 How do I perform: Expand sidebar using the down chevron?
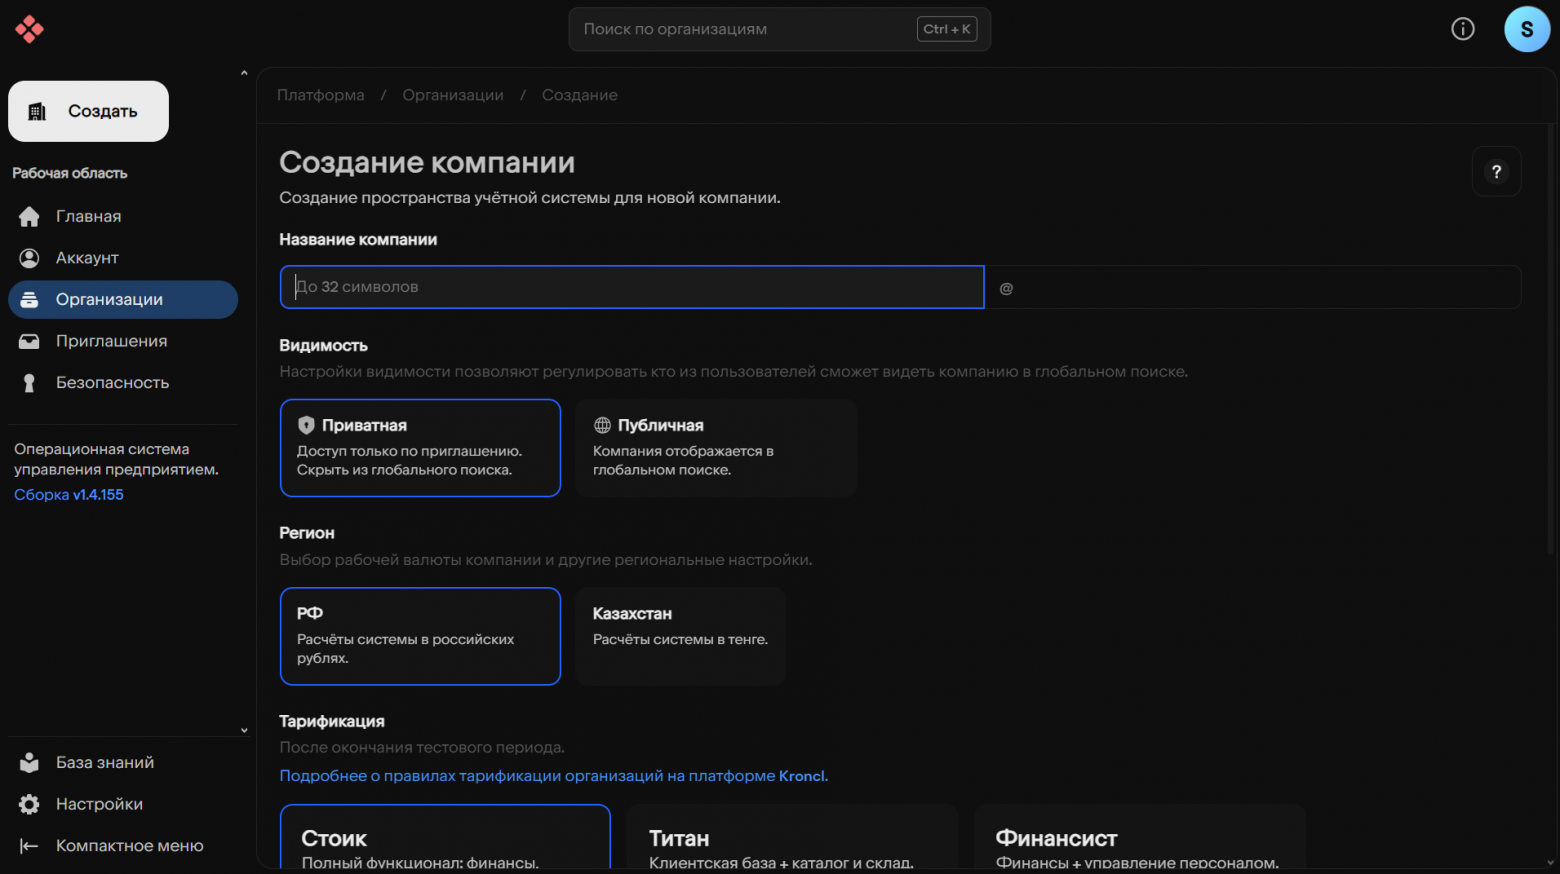pos(244,731)
